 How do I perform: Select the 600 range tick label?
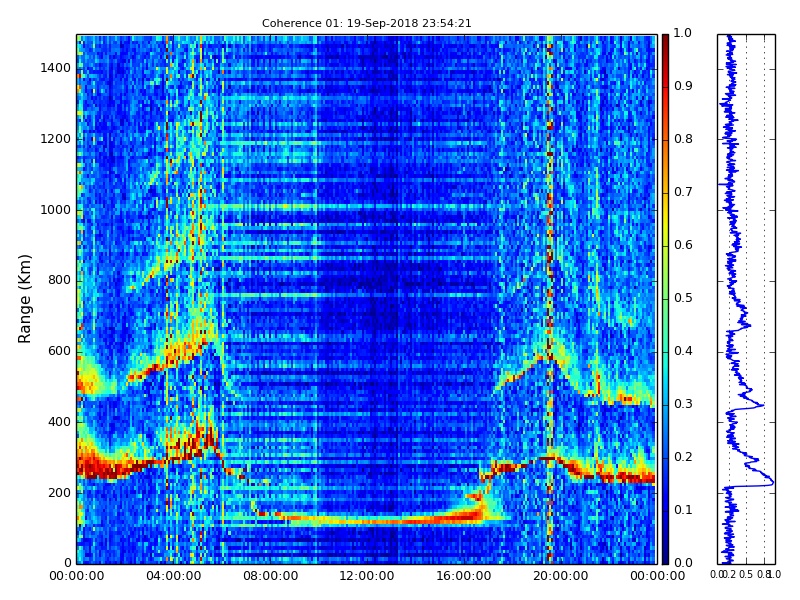coord(59,351)
